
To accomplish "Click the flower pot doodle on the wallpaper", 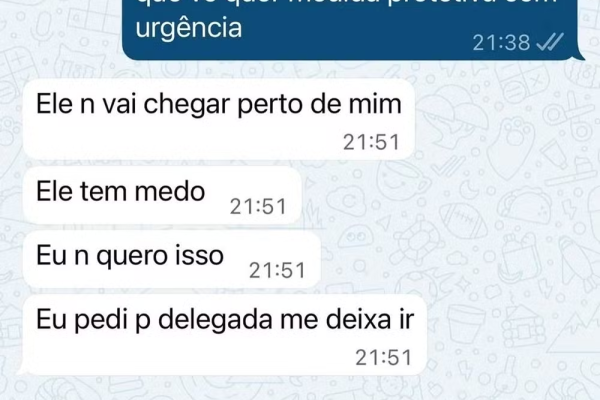I will (x=465, y=323).
